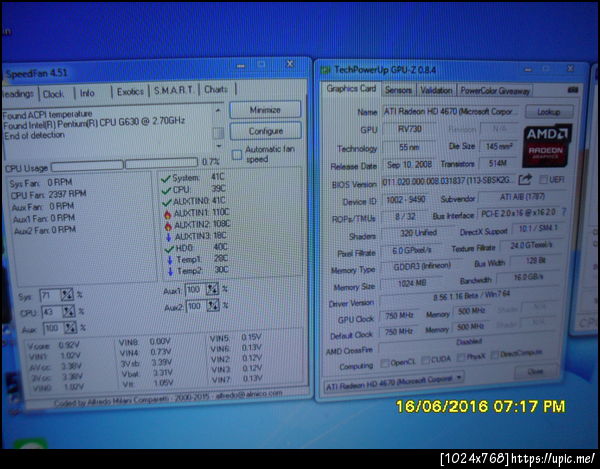The width and height of the screenshot is (600, 469).
Task: Click the log scrollbar up arrow
Action: pos(218,110)
